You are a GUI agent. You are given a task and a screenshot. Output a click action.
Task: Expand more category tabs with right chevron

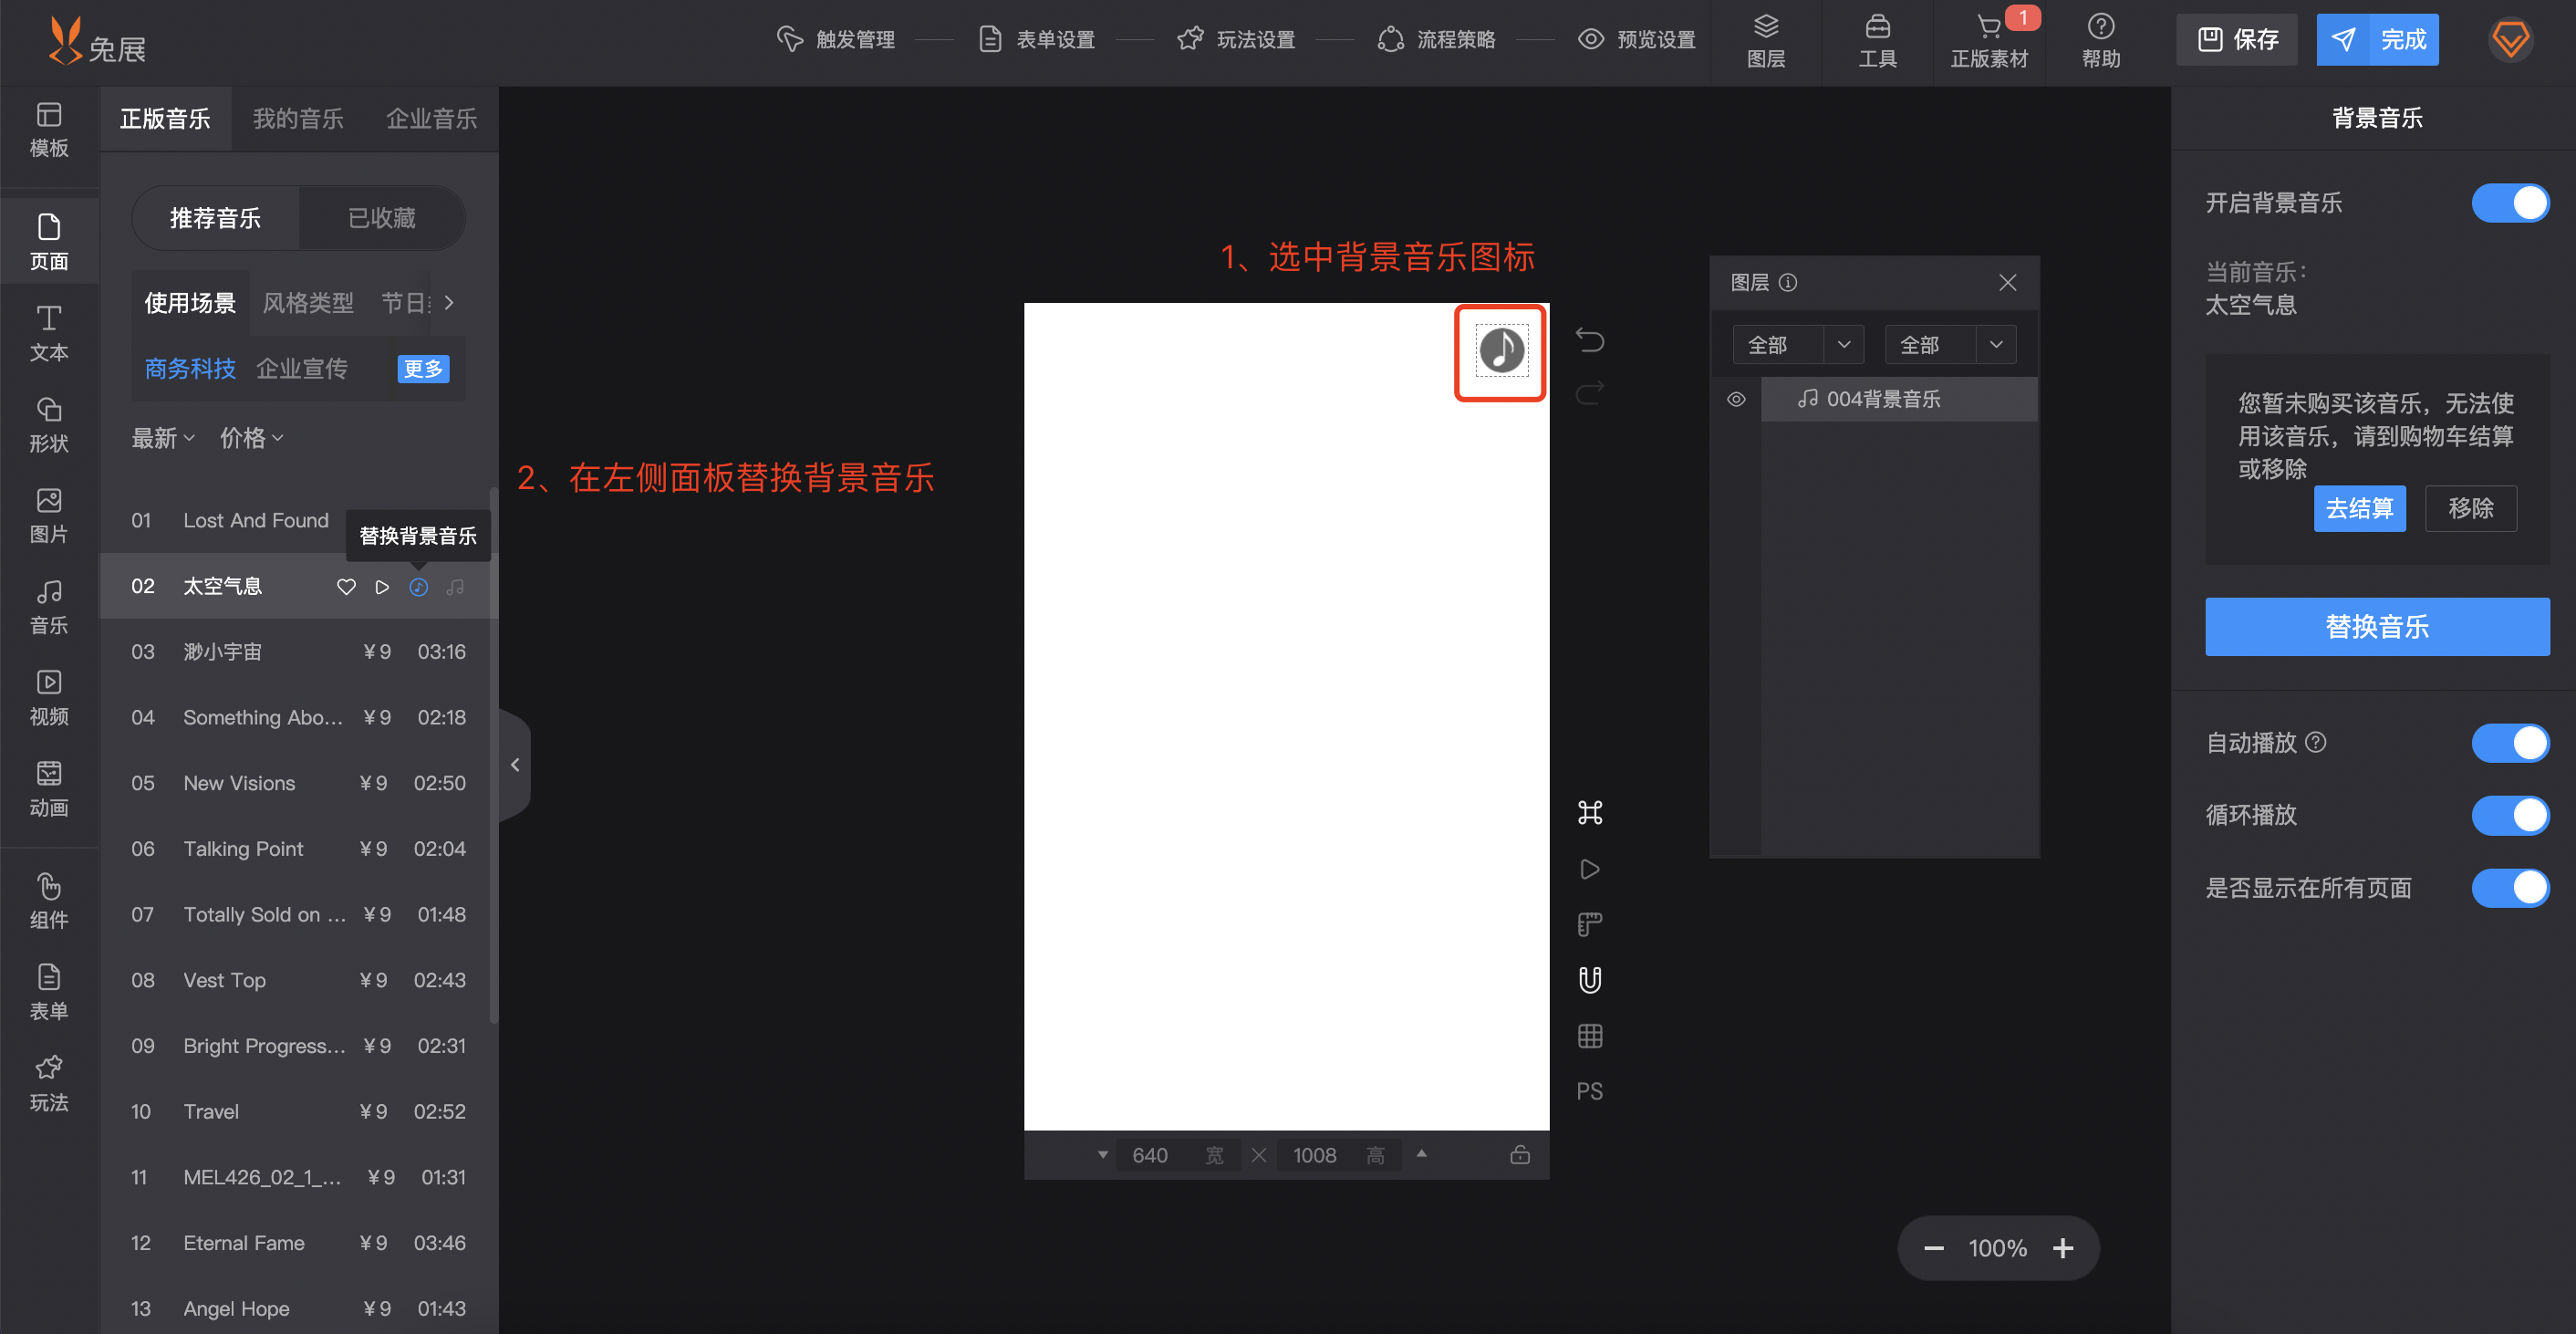449,302
